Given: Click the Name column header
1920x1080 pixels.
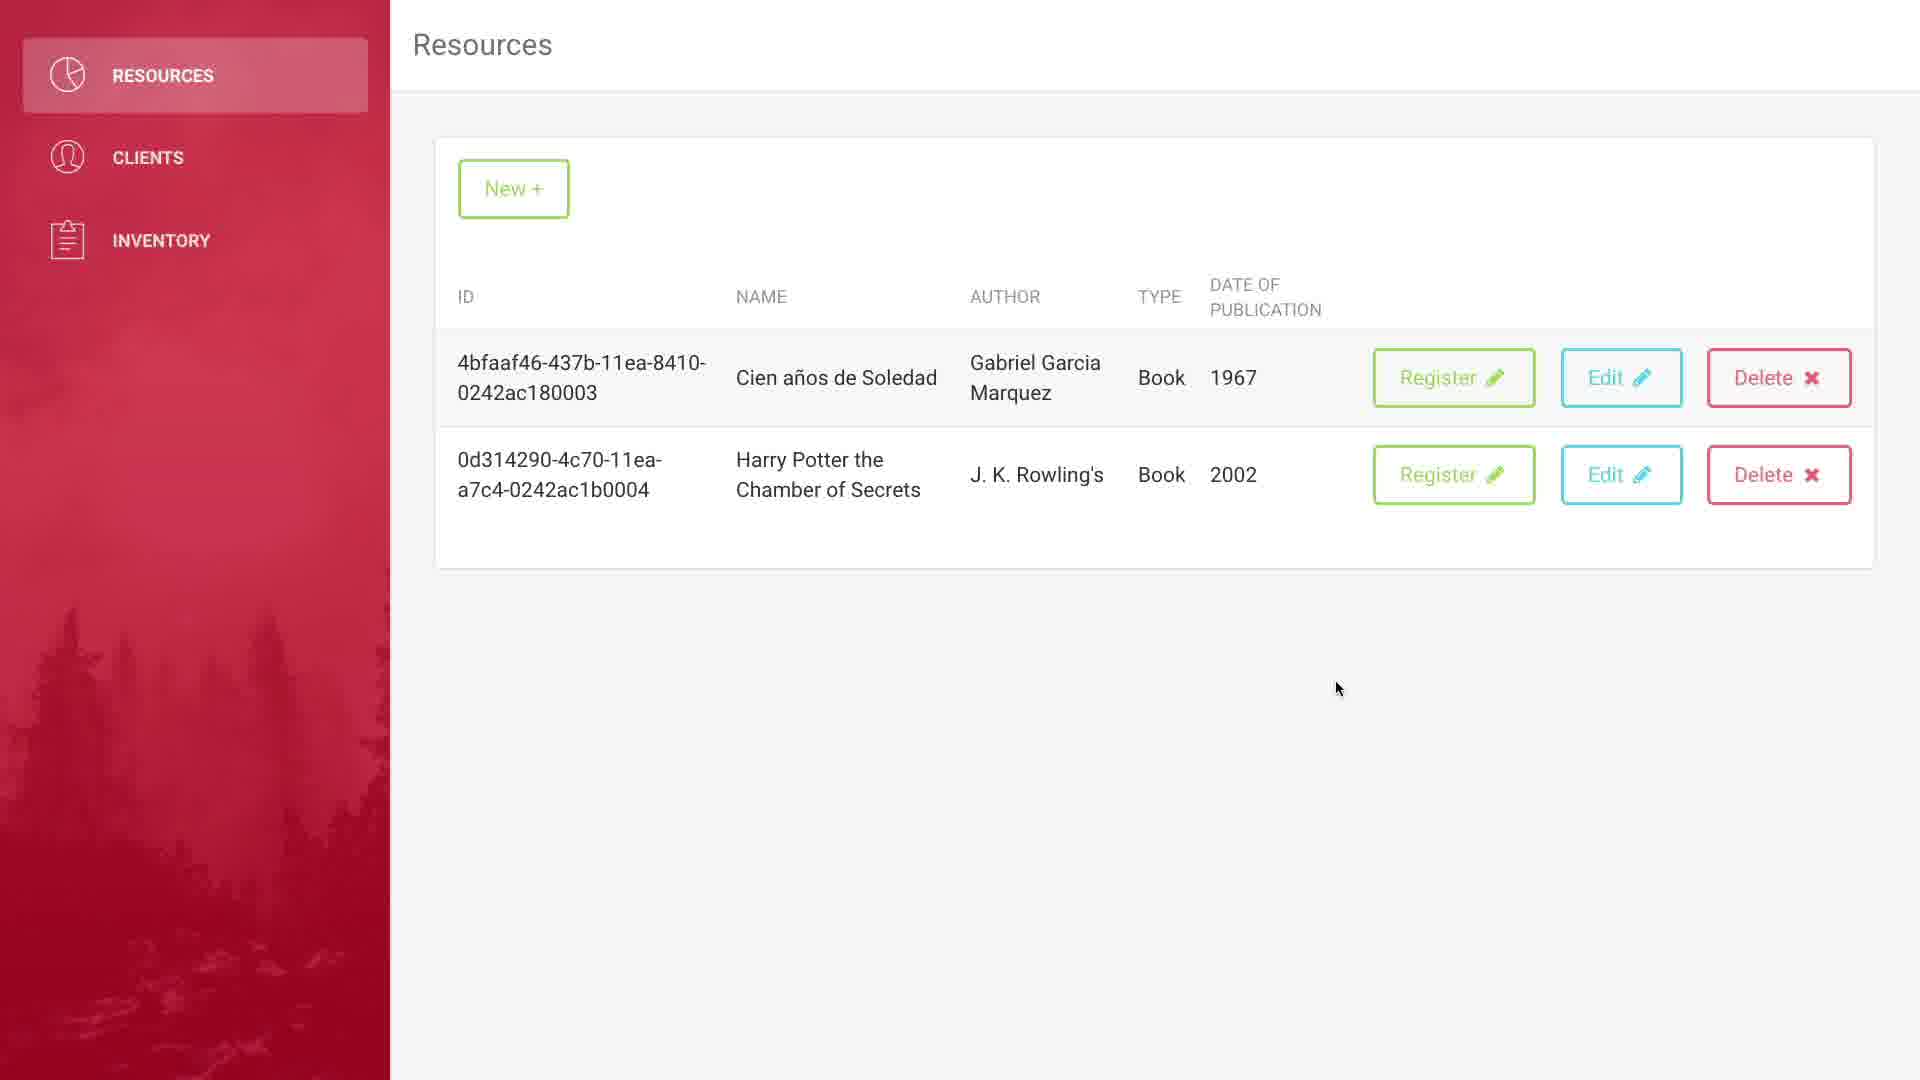Looking at the screenshot, I should (761, 297).
